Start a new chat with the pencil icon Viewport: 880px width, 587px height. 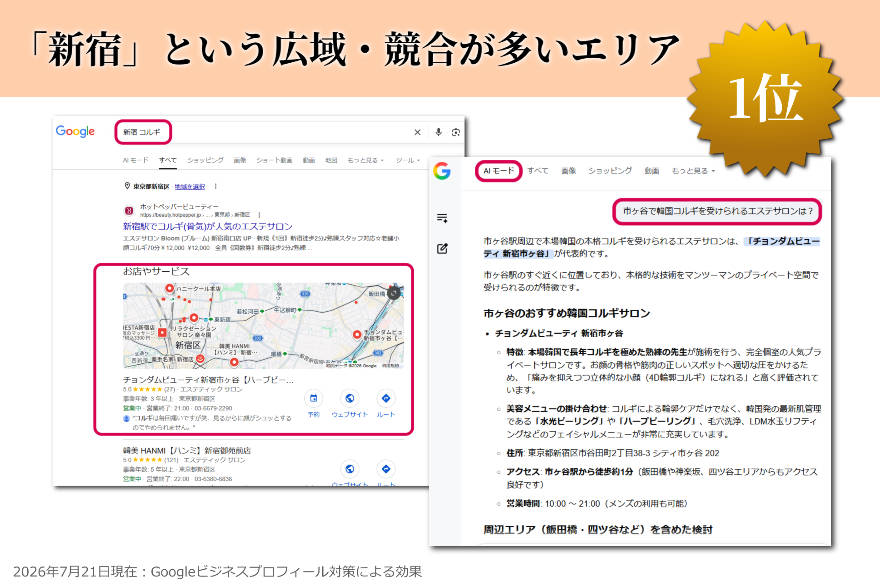(x=442, y=249)
